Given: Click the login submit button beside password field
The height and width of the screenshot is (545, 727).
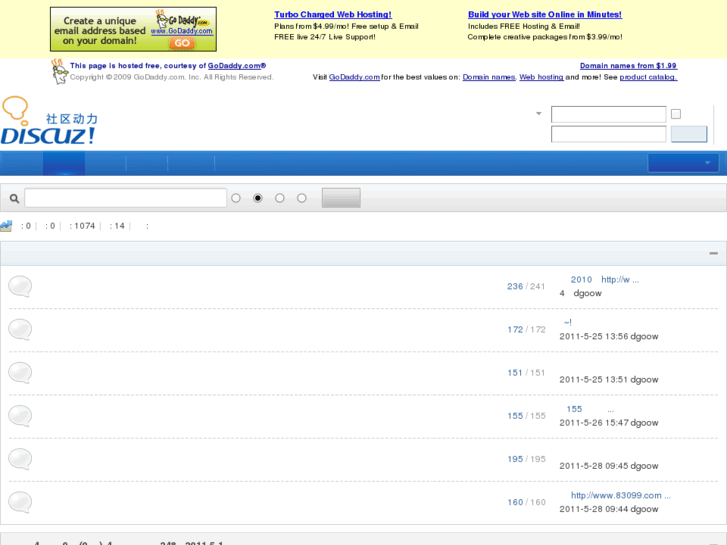Looking at the screenshot, I should tap(689, 134).
